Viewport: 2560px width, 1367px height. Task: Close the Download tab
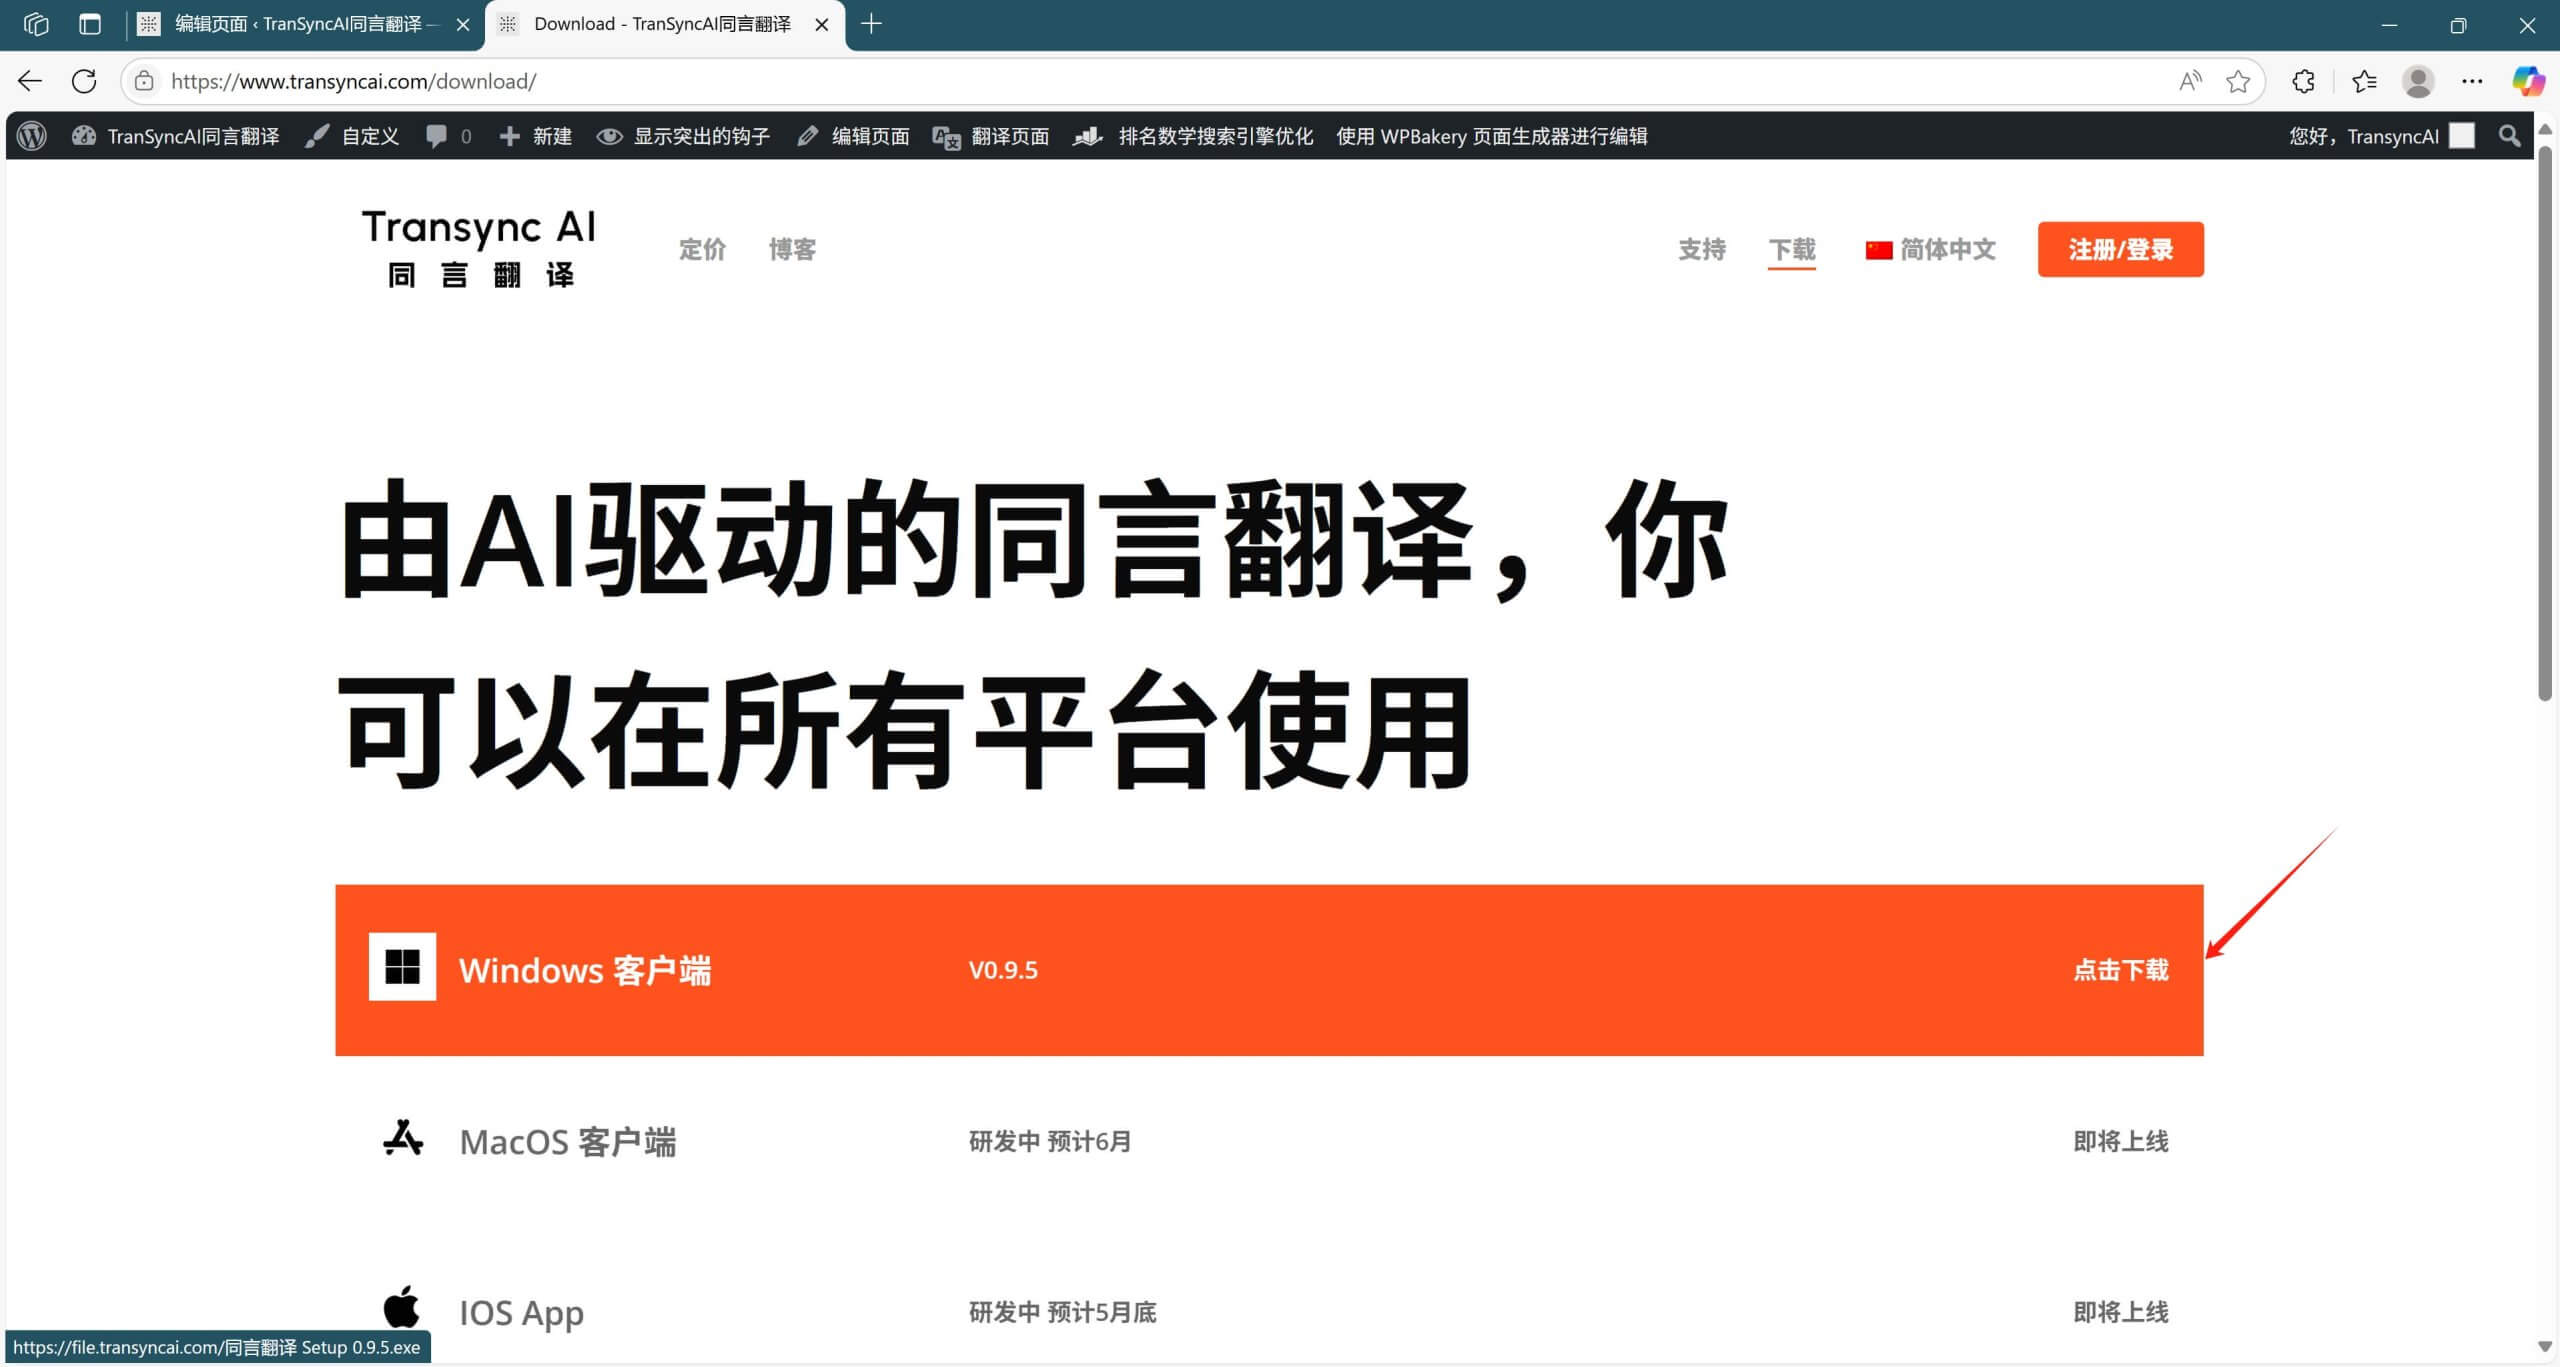(822, 25)
